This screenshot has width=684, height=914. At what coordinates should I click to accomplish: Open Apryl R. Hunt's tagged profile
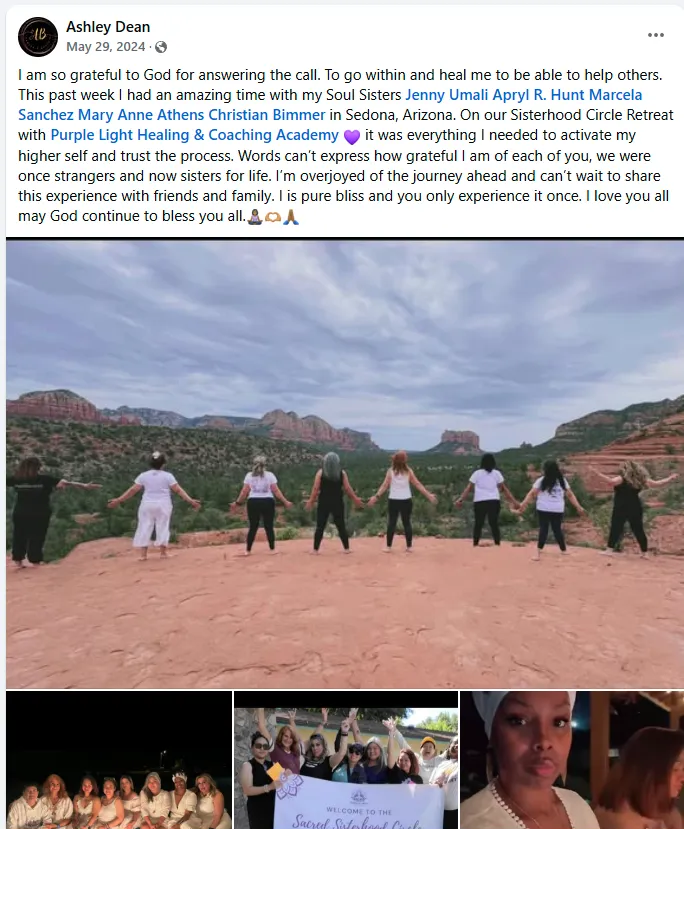(539, 95)
